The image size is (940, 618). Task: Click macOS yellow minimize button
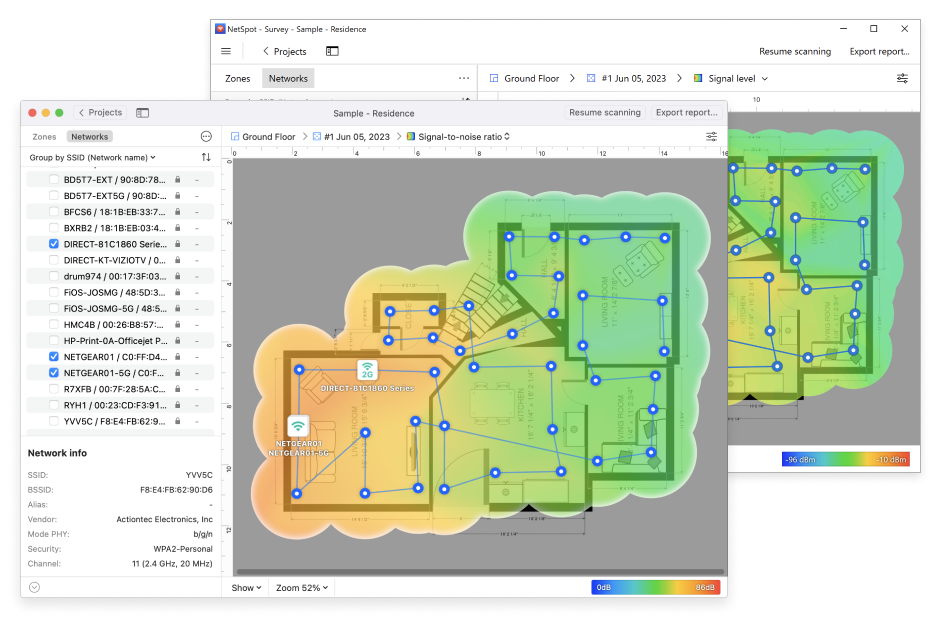46,113
